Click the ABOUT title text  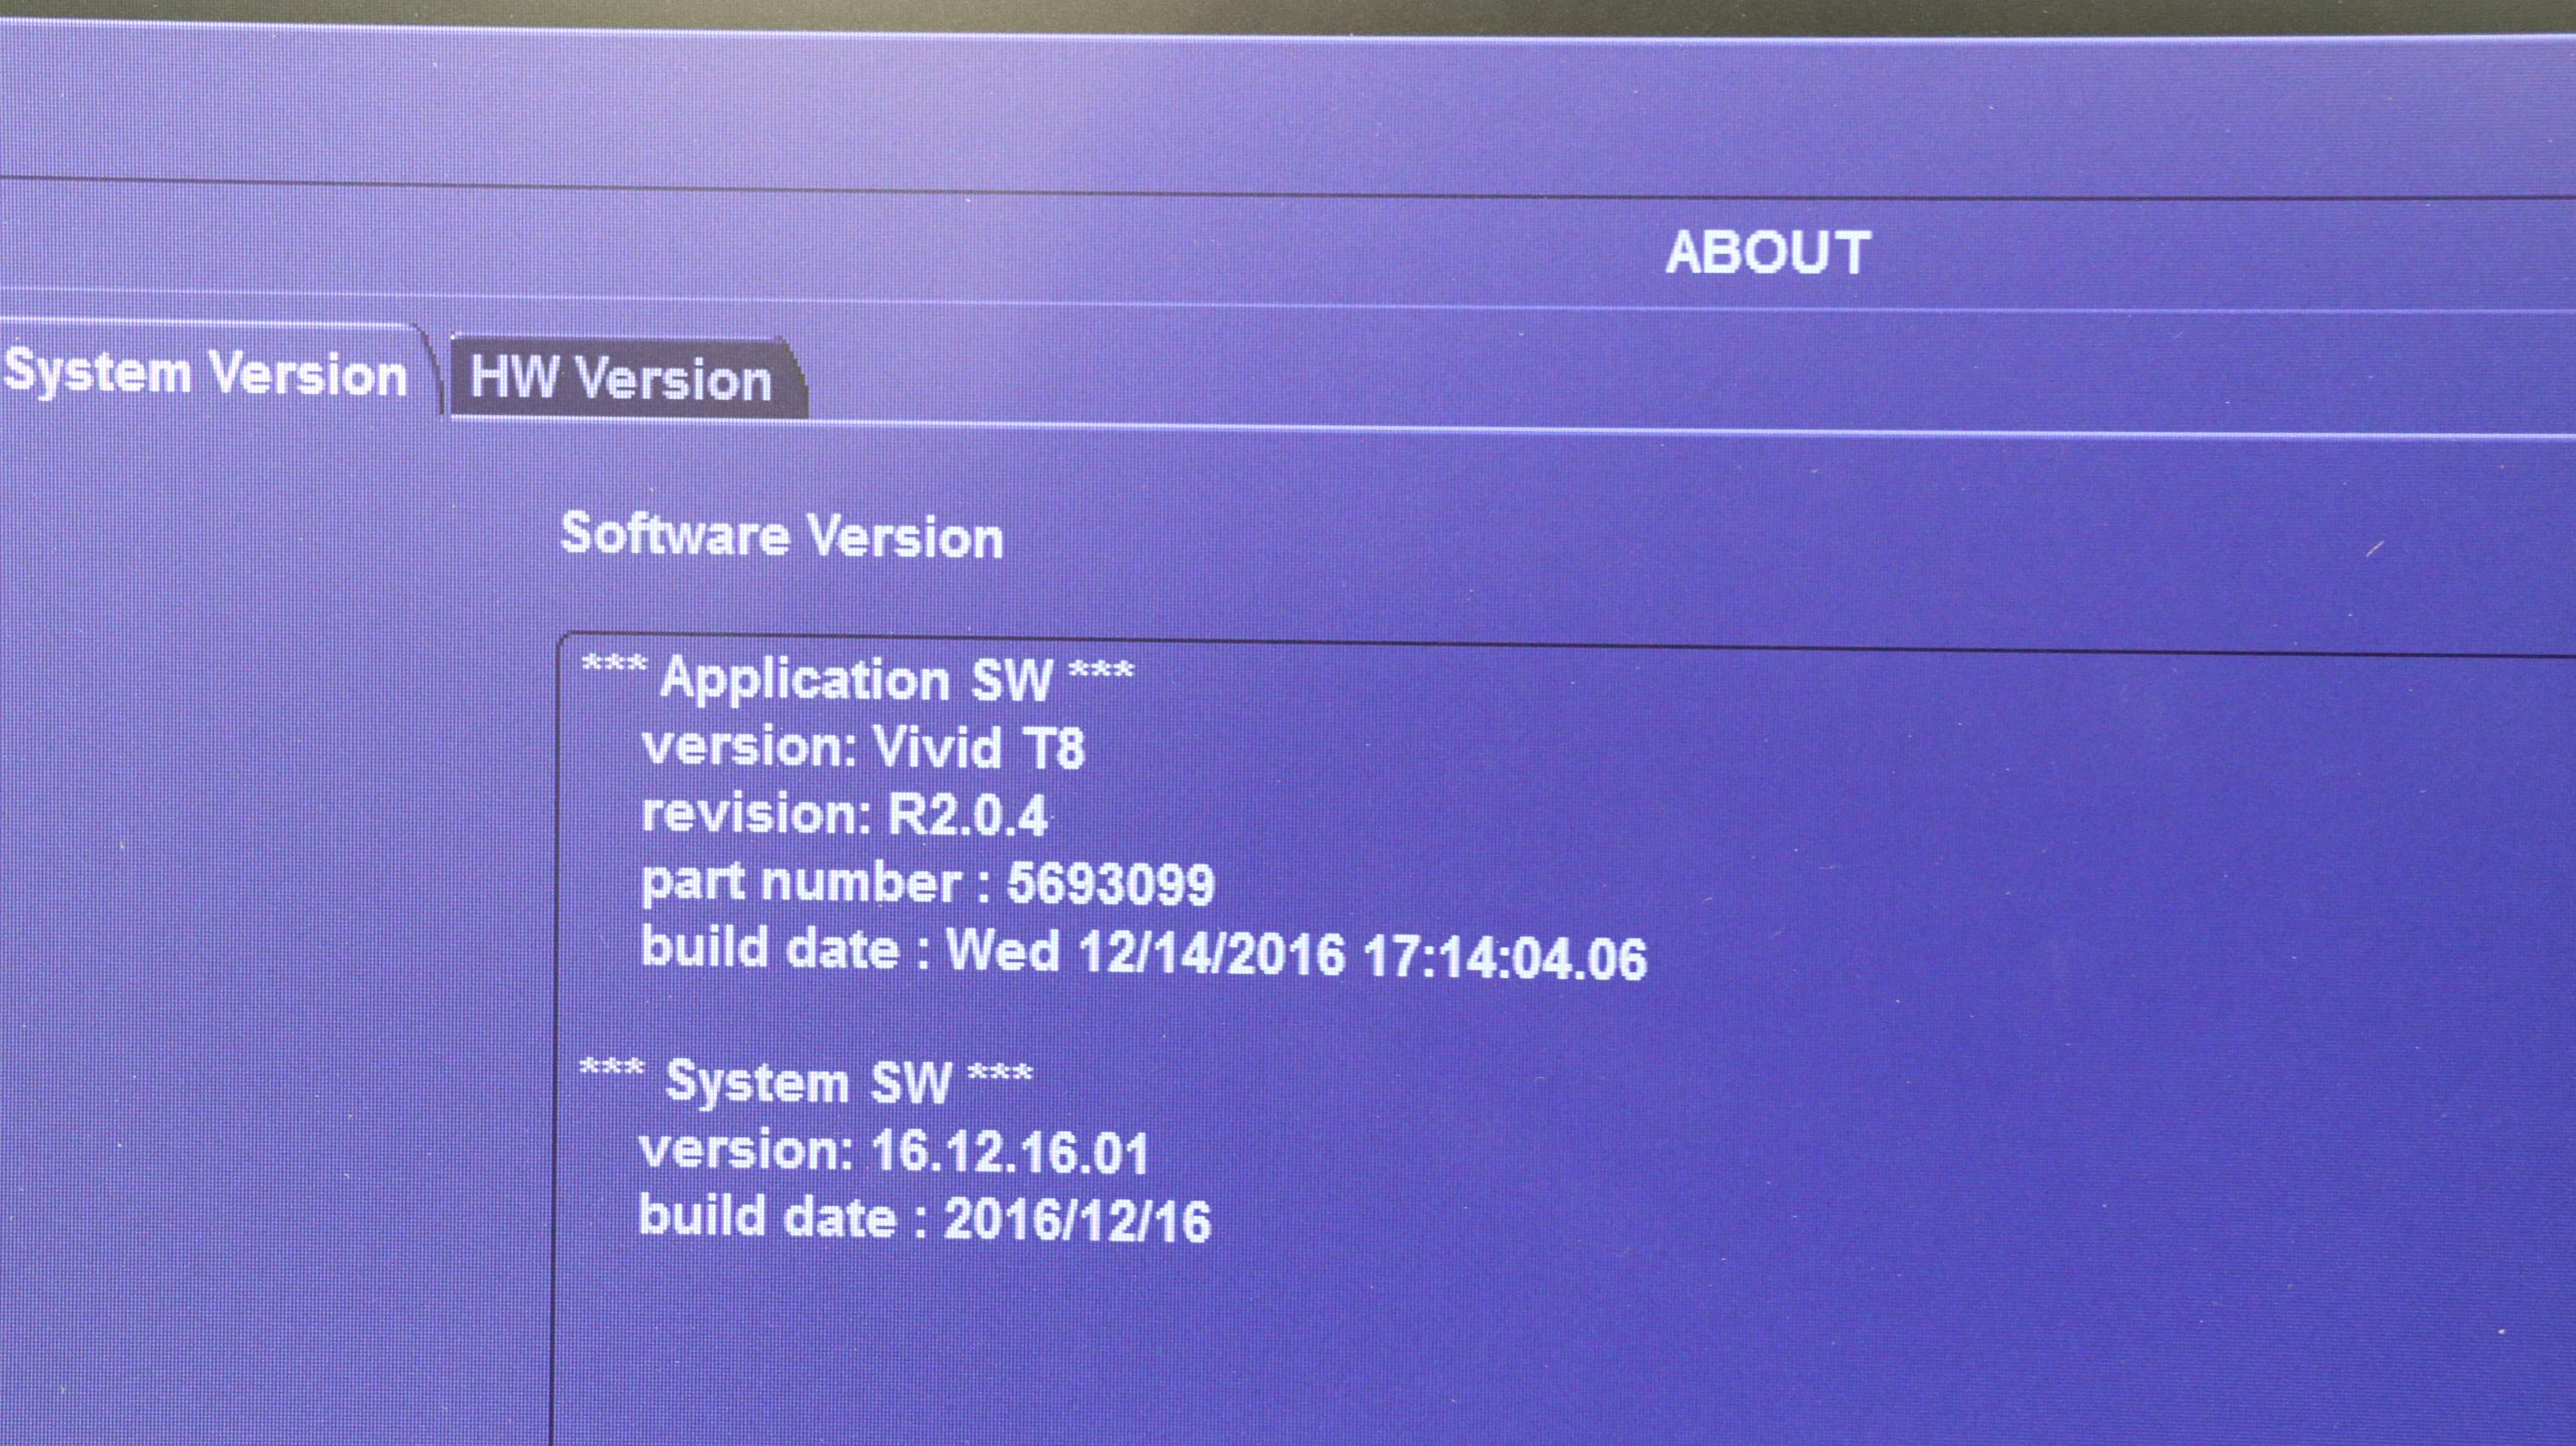click(1767, 252)
